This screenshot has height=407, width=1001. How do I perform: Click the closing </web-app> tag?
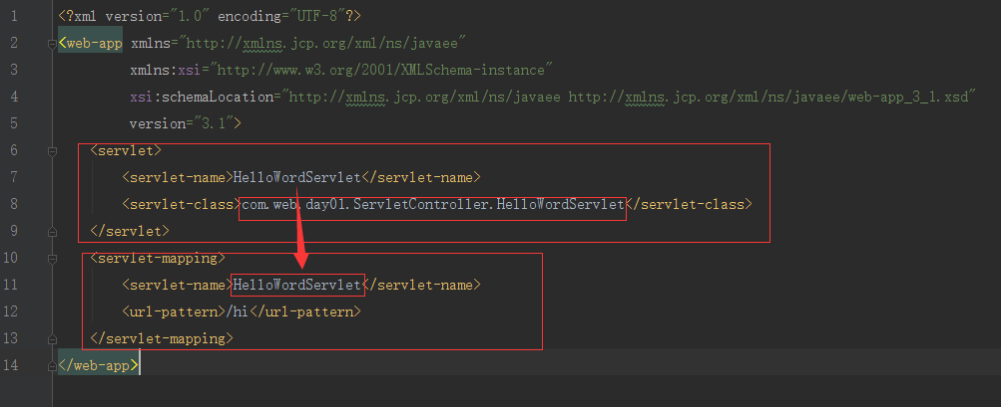coord(98,366)
